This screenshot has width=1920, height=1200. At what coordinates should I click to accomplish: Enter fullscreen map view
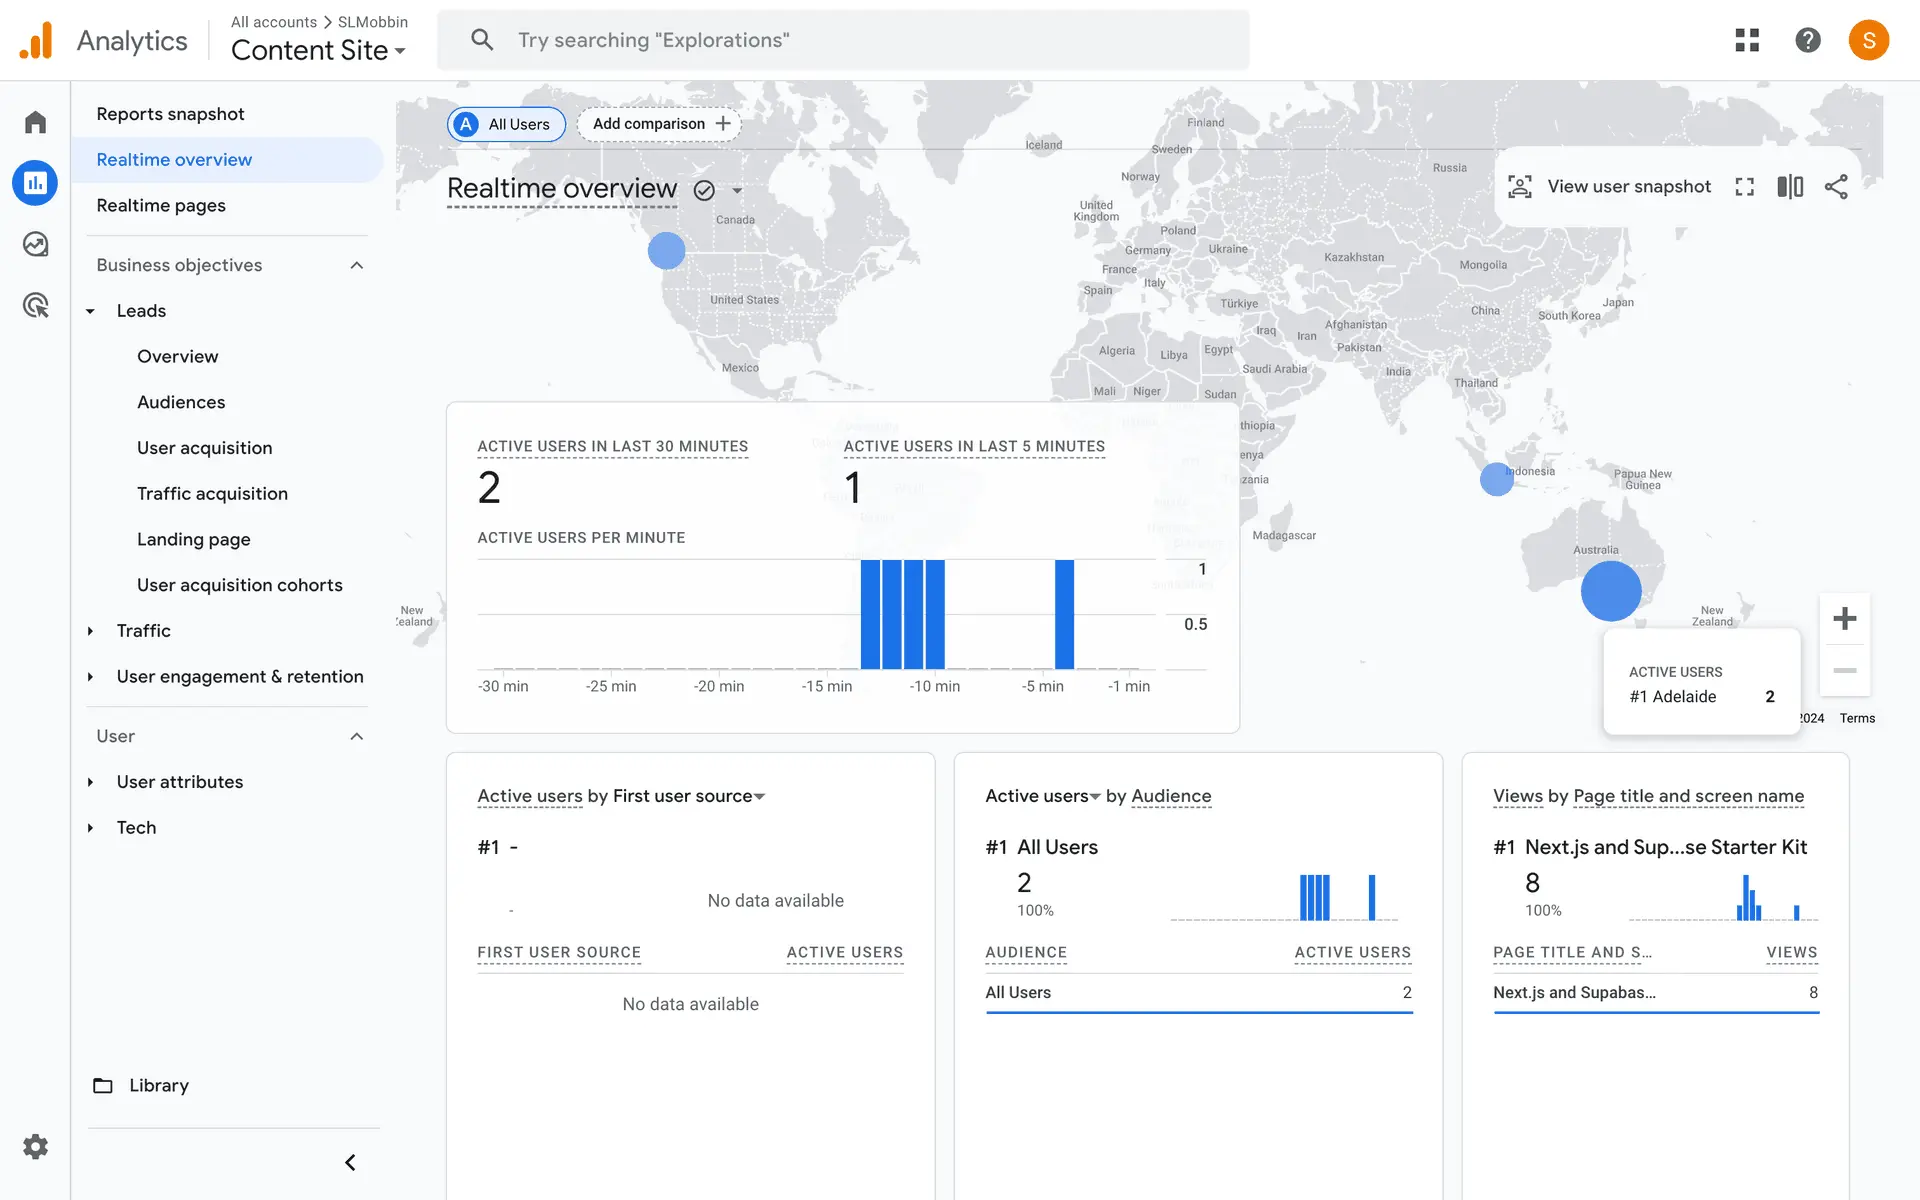pos(1745,187)
